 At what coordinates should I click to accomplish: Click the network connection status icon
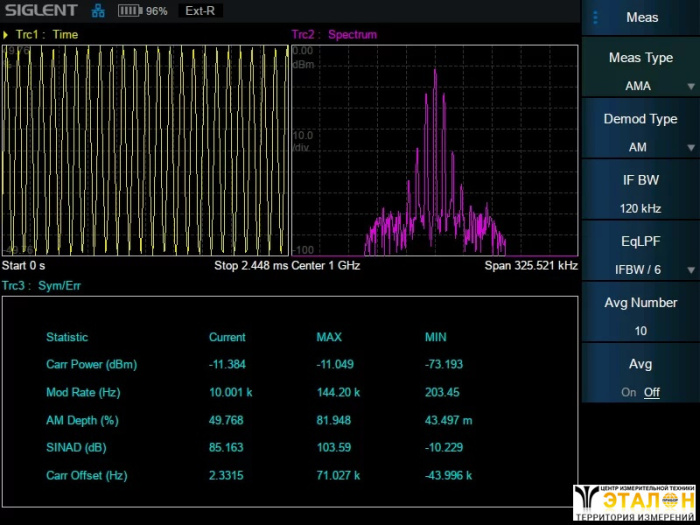tap(98, 11)
